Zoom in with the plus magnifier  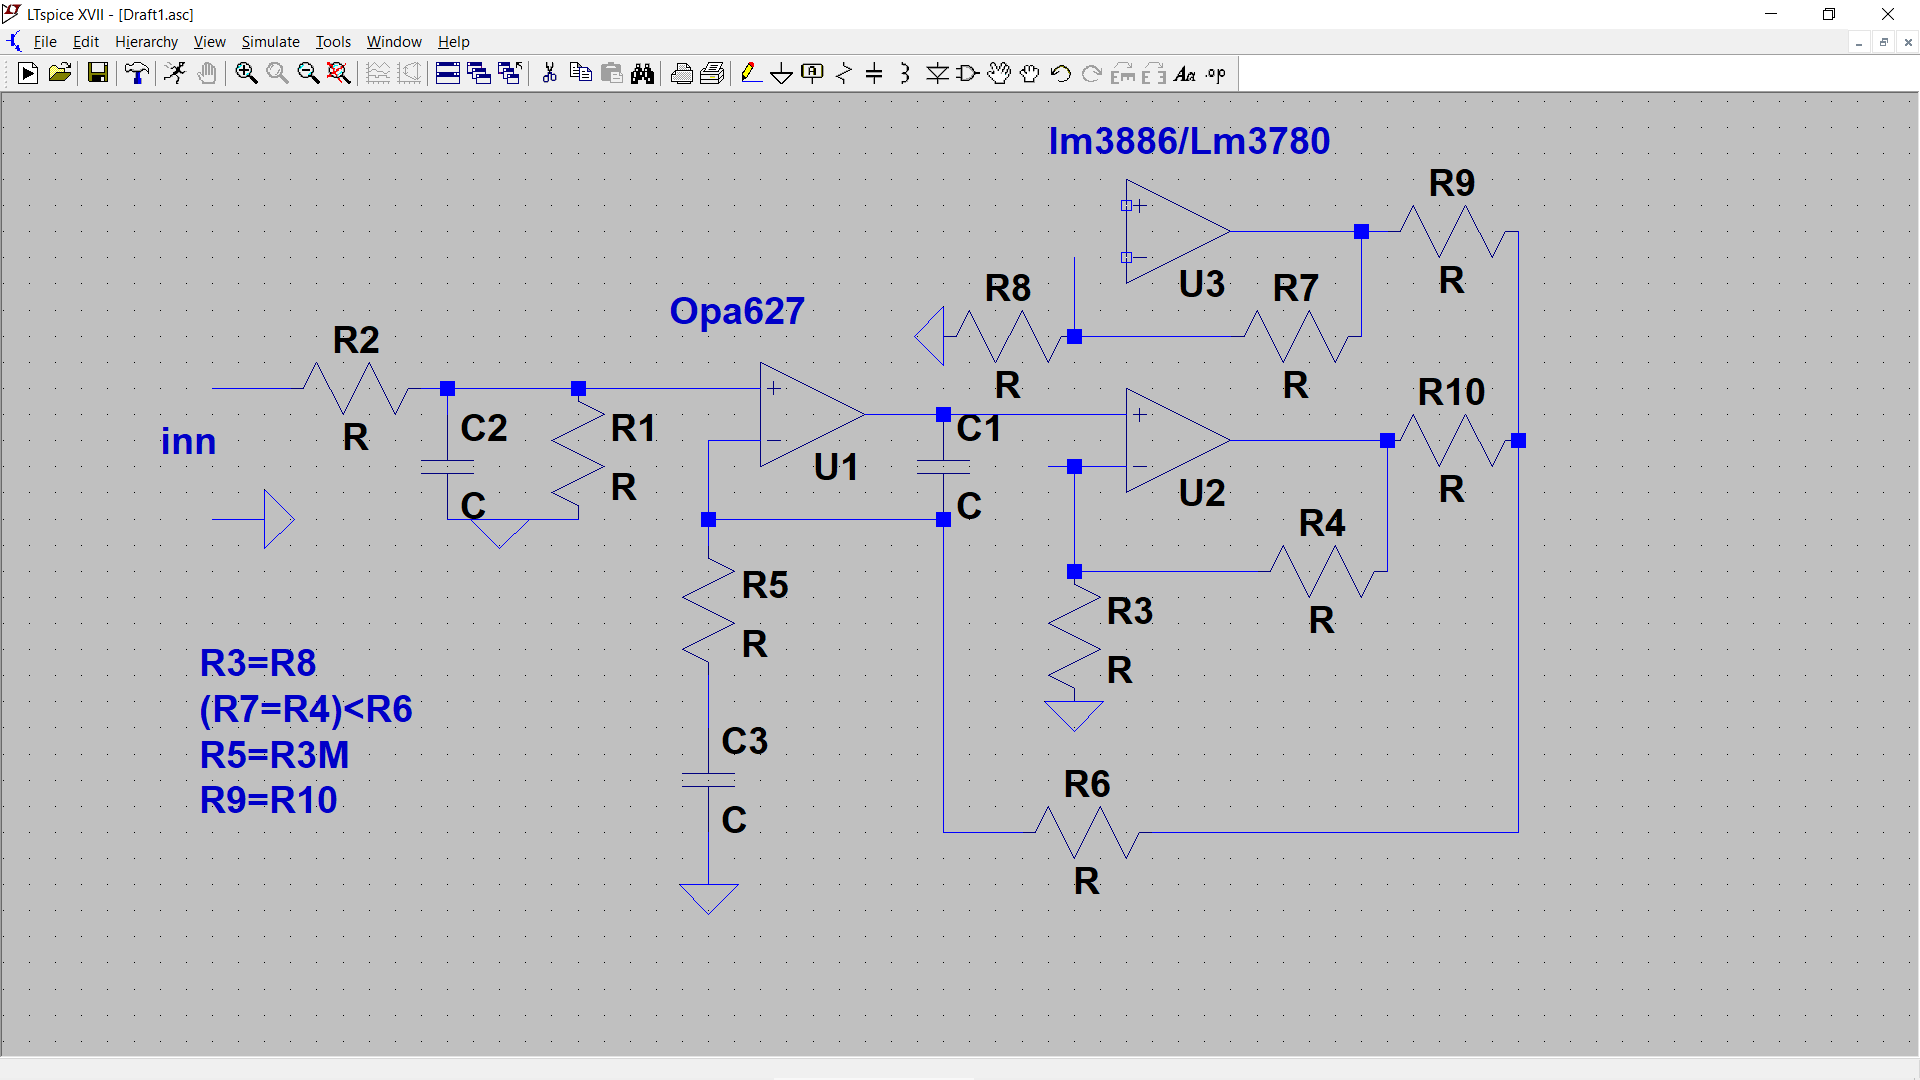(x=246, y=73)
